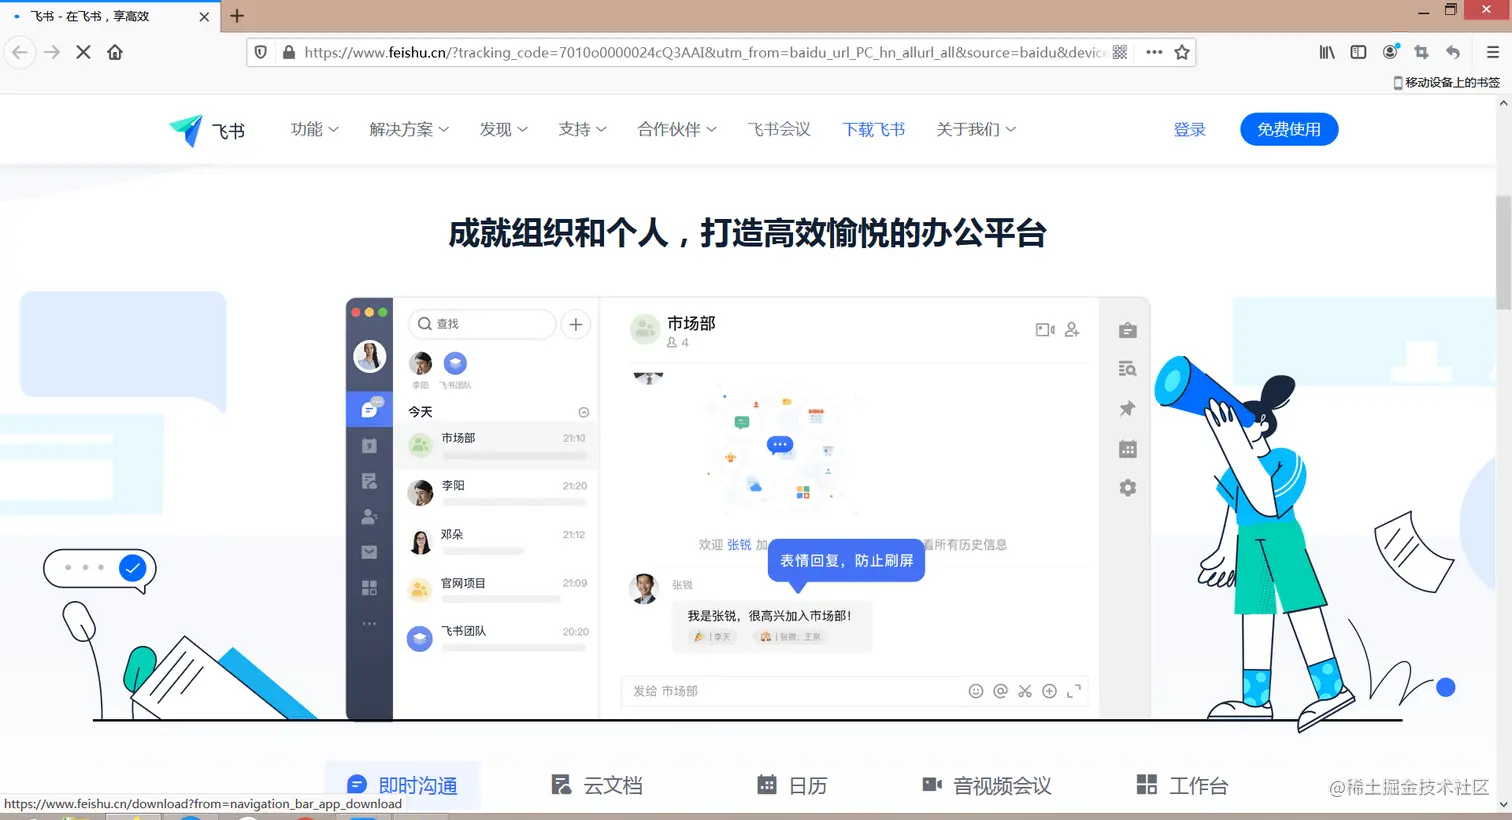Click the contacts icon in the left dark sidebar

click(x=369, y=517)
